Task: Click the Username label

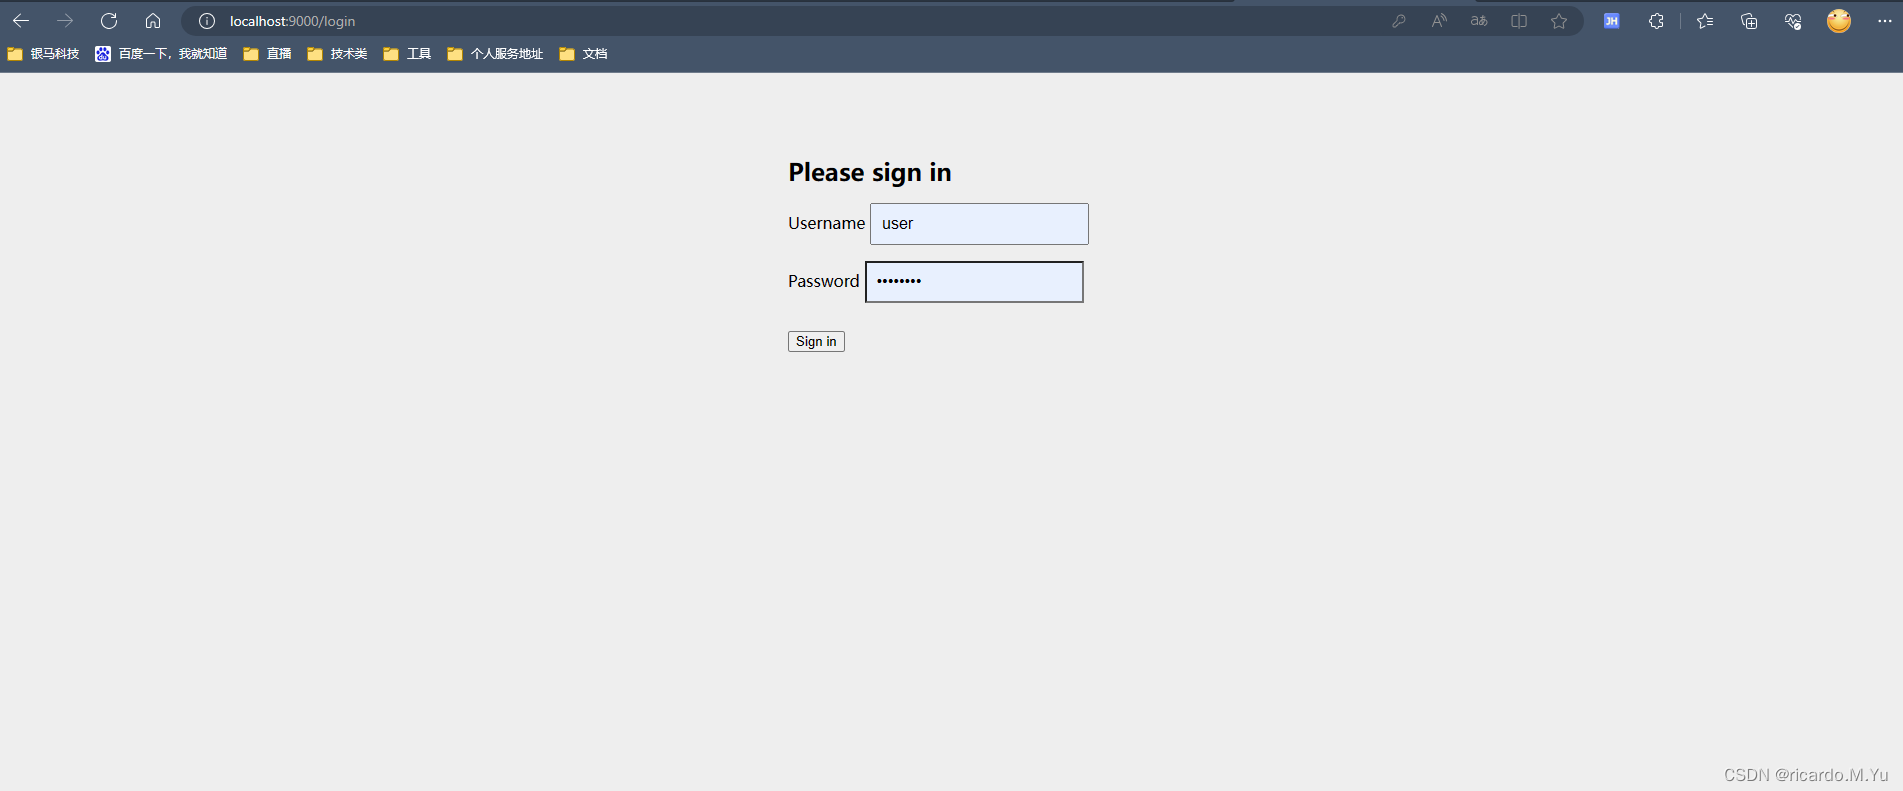Action: (x=826, y=223)
